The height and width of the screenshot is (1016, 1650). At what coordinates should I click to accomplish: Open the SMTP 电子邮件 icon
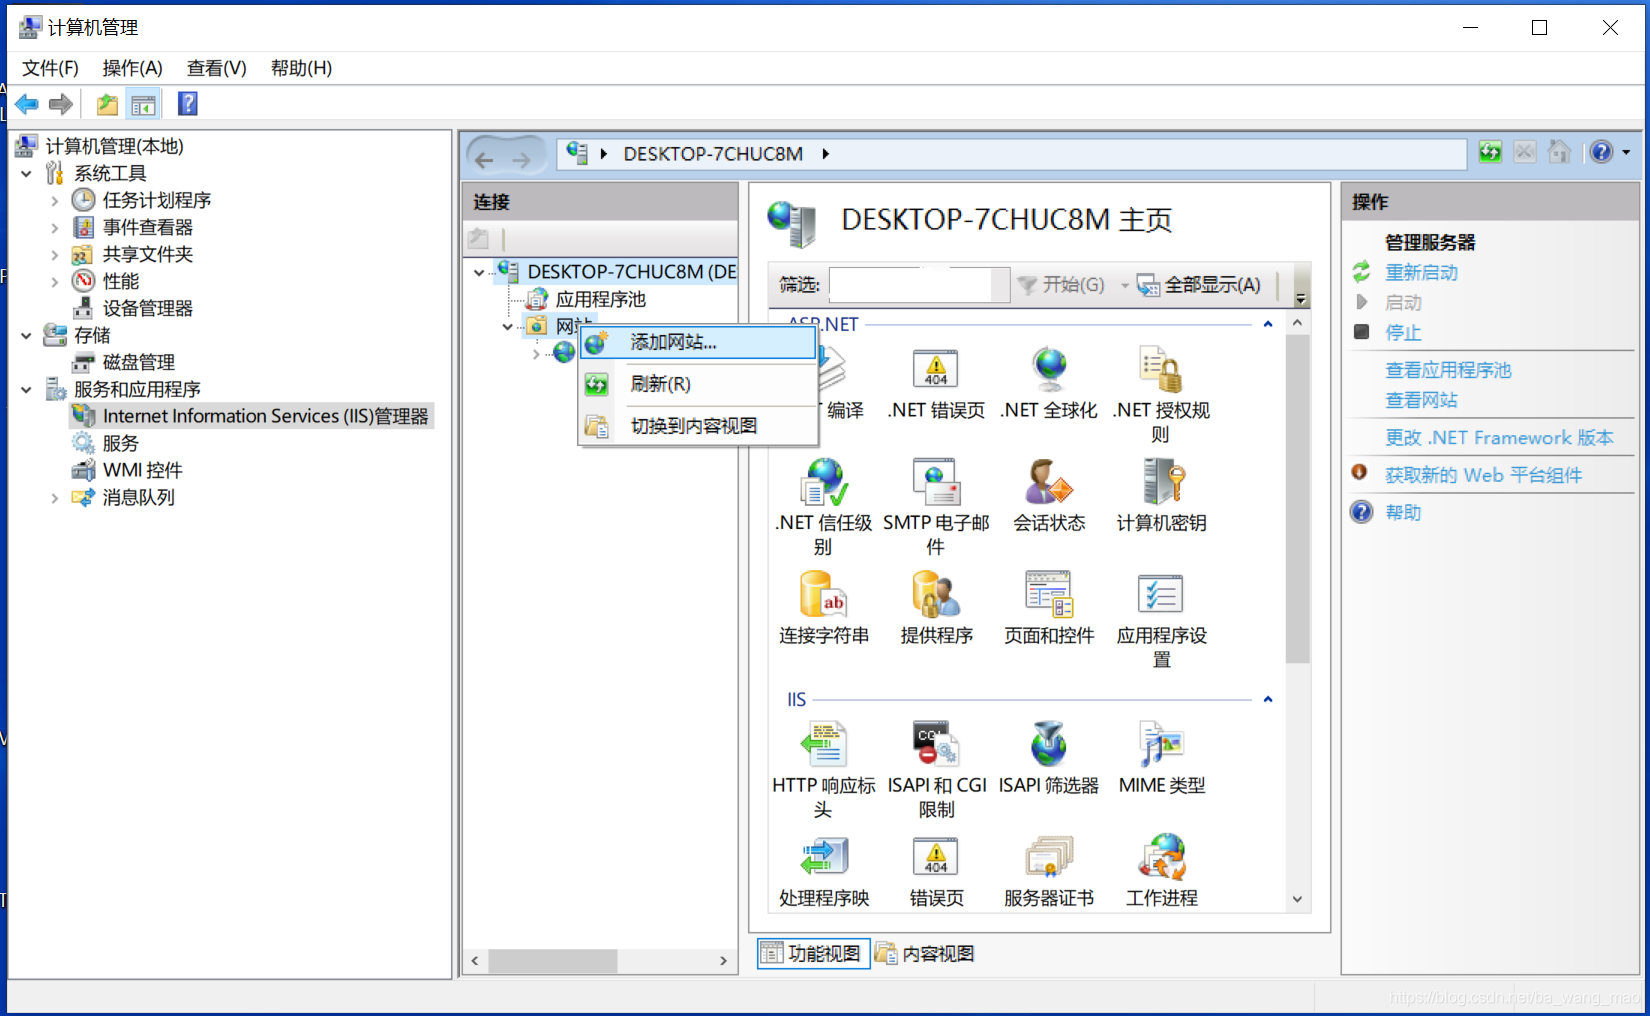[936, 482]
